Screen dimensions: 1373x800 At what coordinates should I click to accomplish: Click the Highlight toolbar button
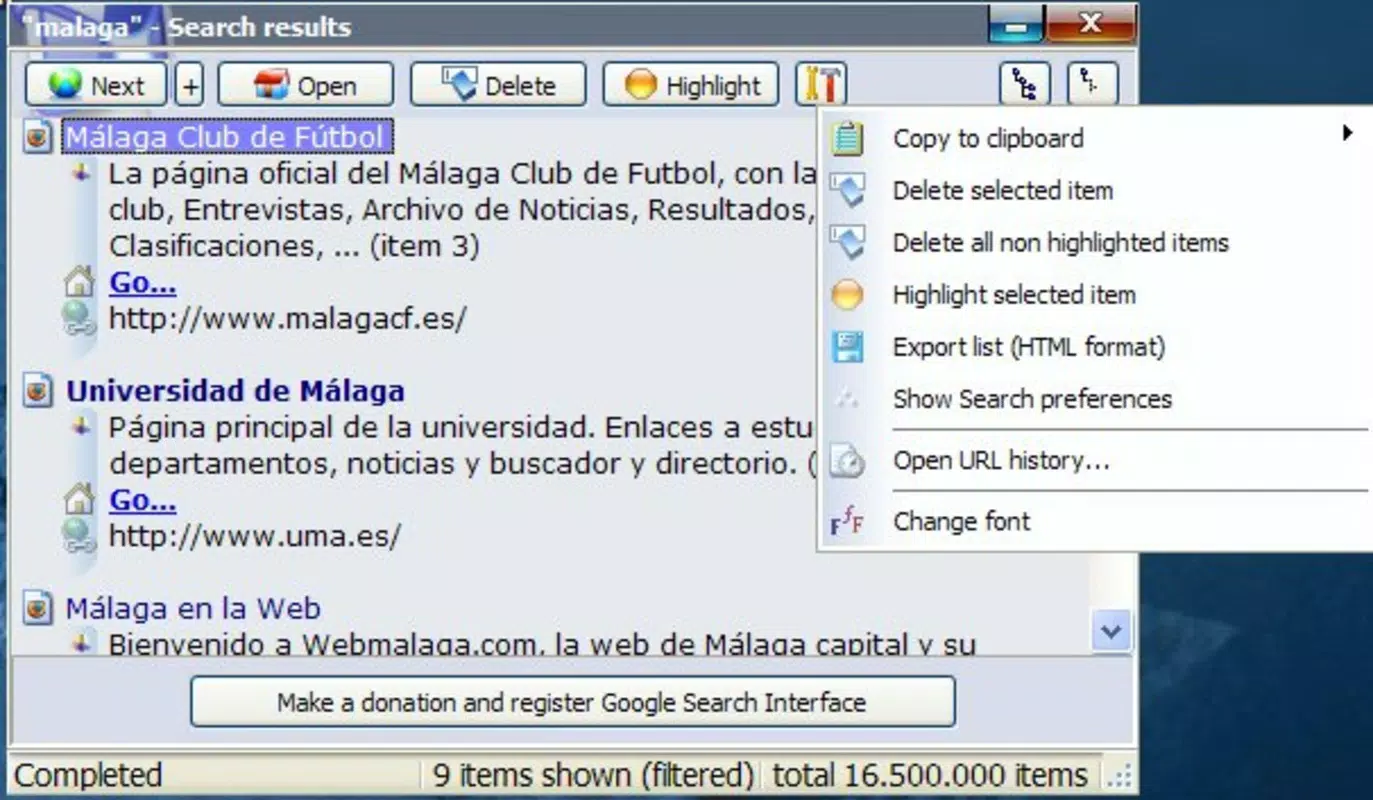pos(690,85)
